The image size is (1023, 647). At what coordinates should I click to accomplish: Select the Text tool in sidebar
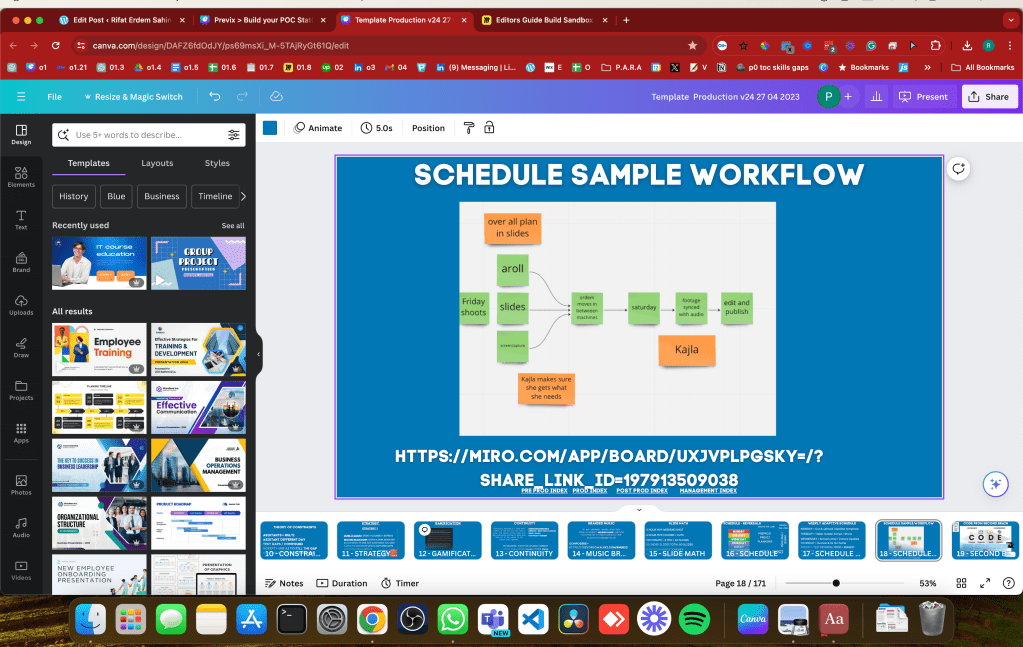pos(21,219)
